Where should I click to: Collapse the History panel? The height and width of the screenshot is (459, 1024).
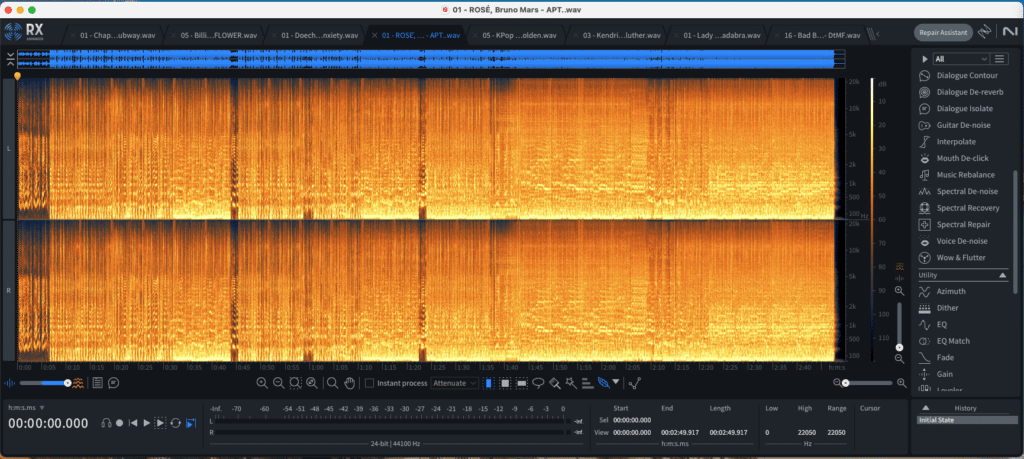(x=925, y=408)
